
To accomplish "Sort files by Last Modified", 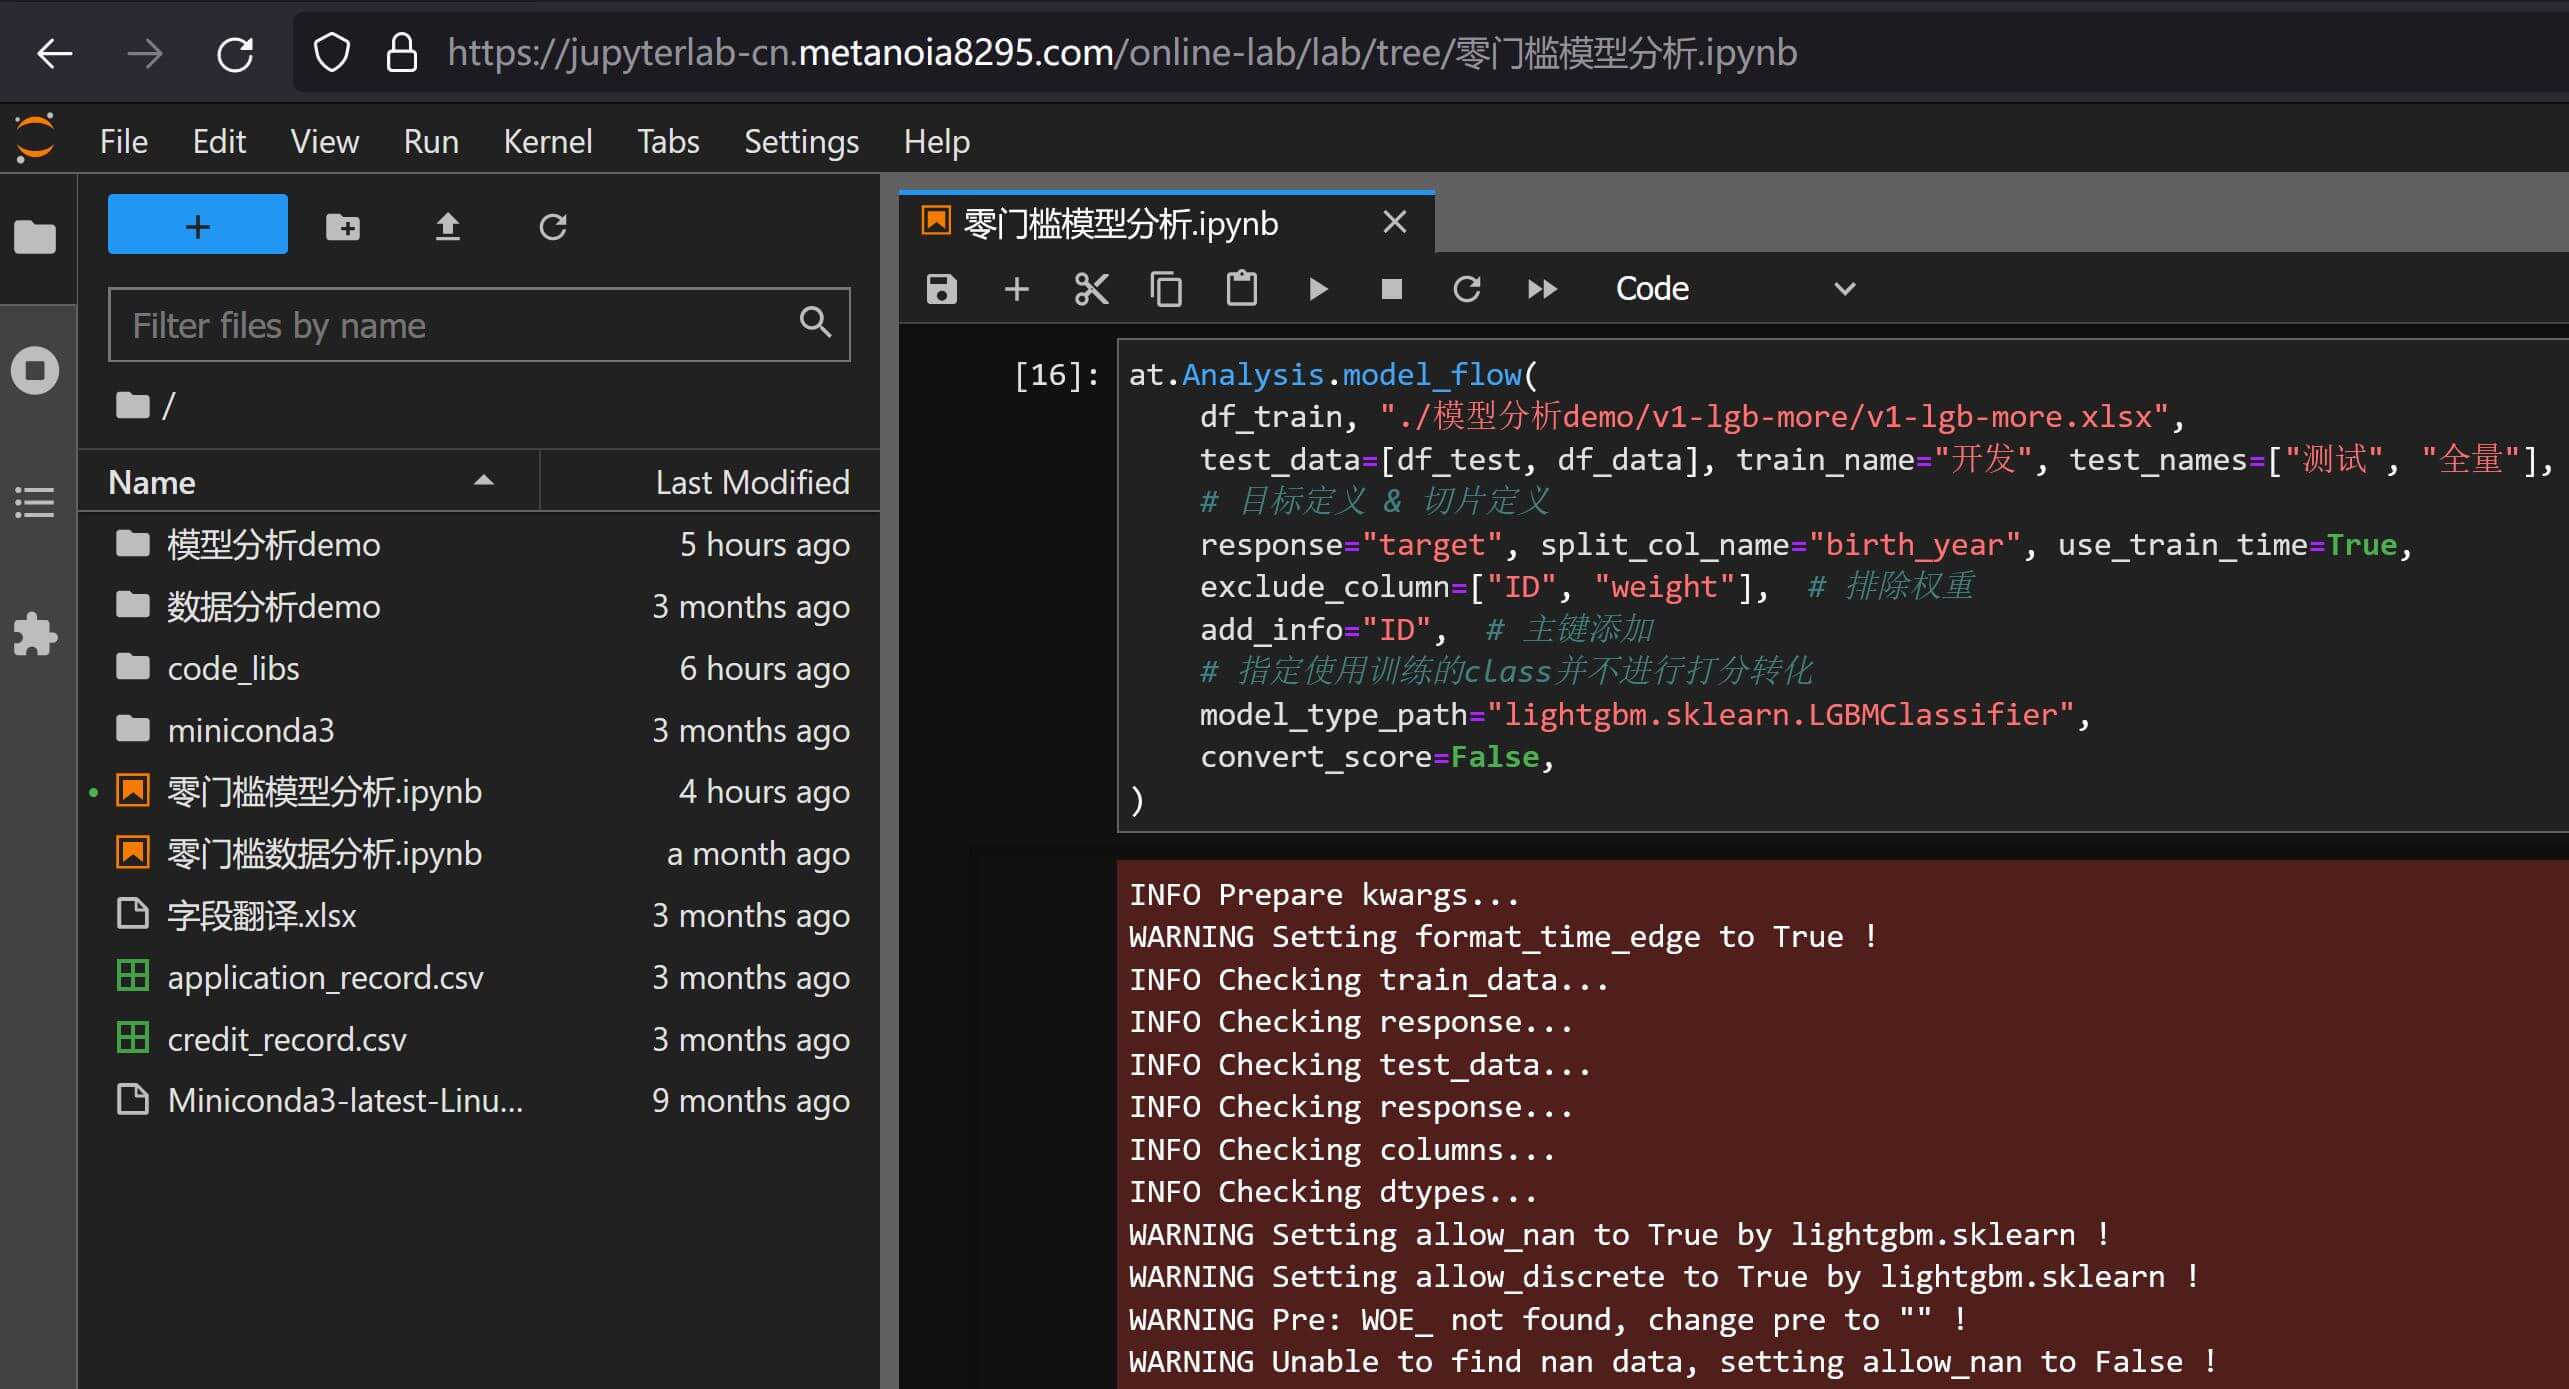I will pos(750,482).
